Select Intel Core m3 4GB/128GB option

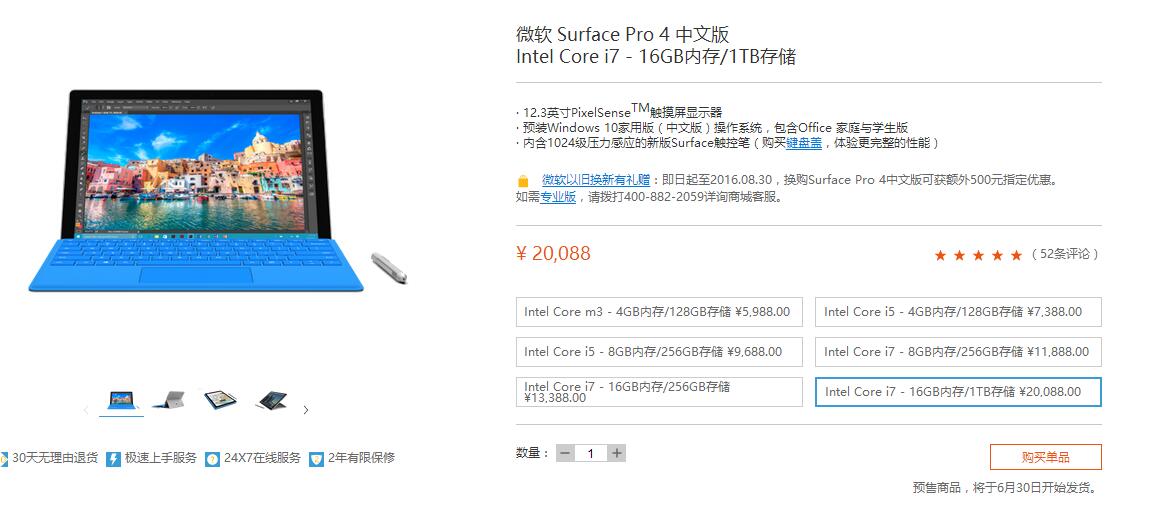pos(659,312)
